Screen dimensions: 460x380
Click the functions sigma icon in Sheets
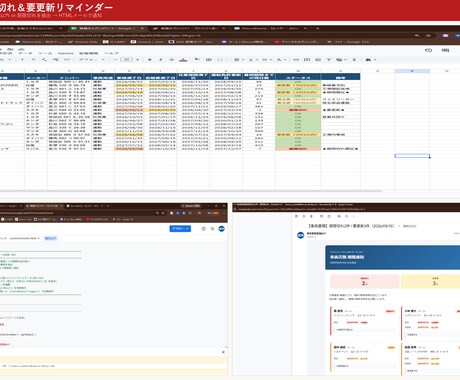pos(354,60)
